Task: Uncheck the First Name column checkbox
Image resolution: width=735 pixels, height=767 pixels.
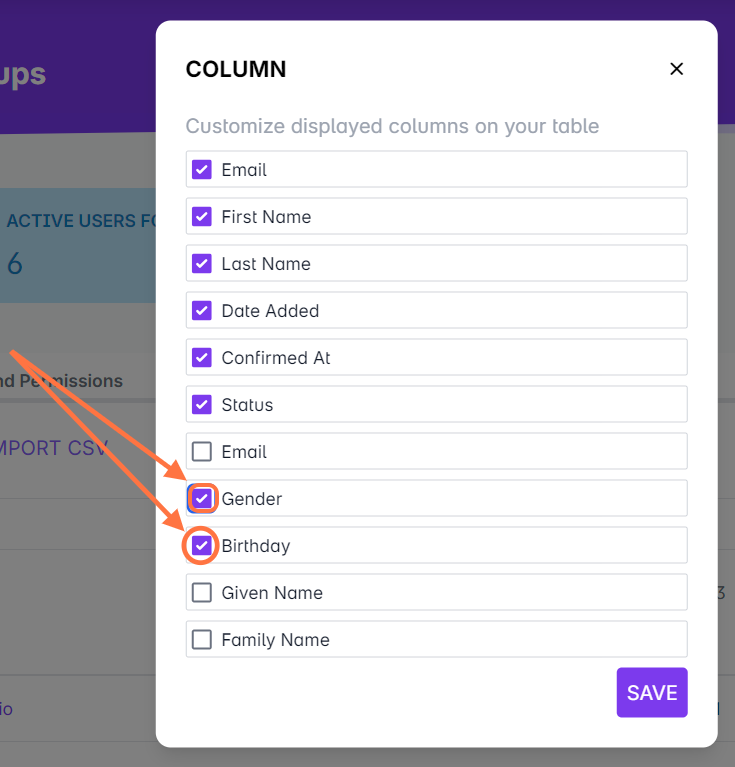Action: (202, 217)
